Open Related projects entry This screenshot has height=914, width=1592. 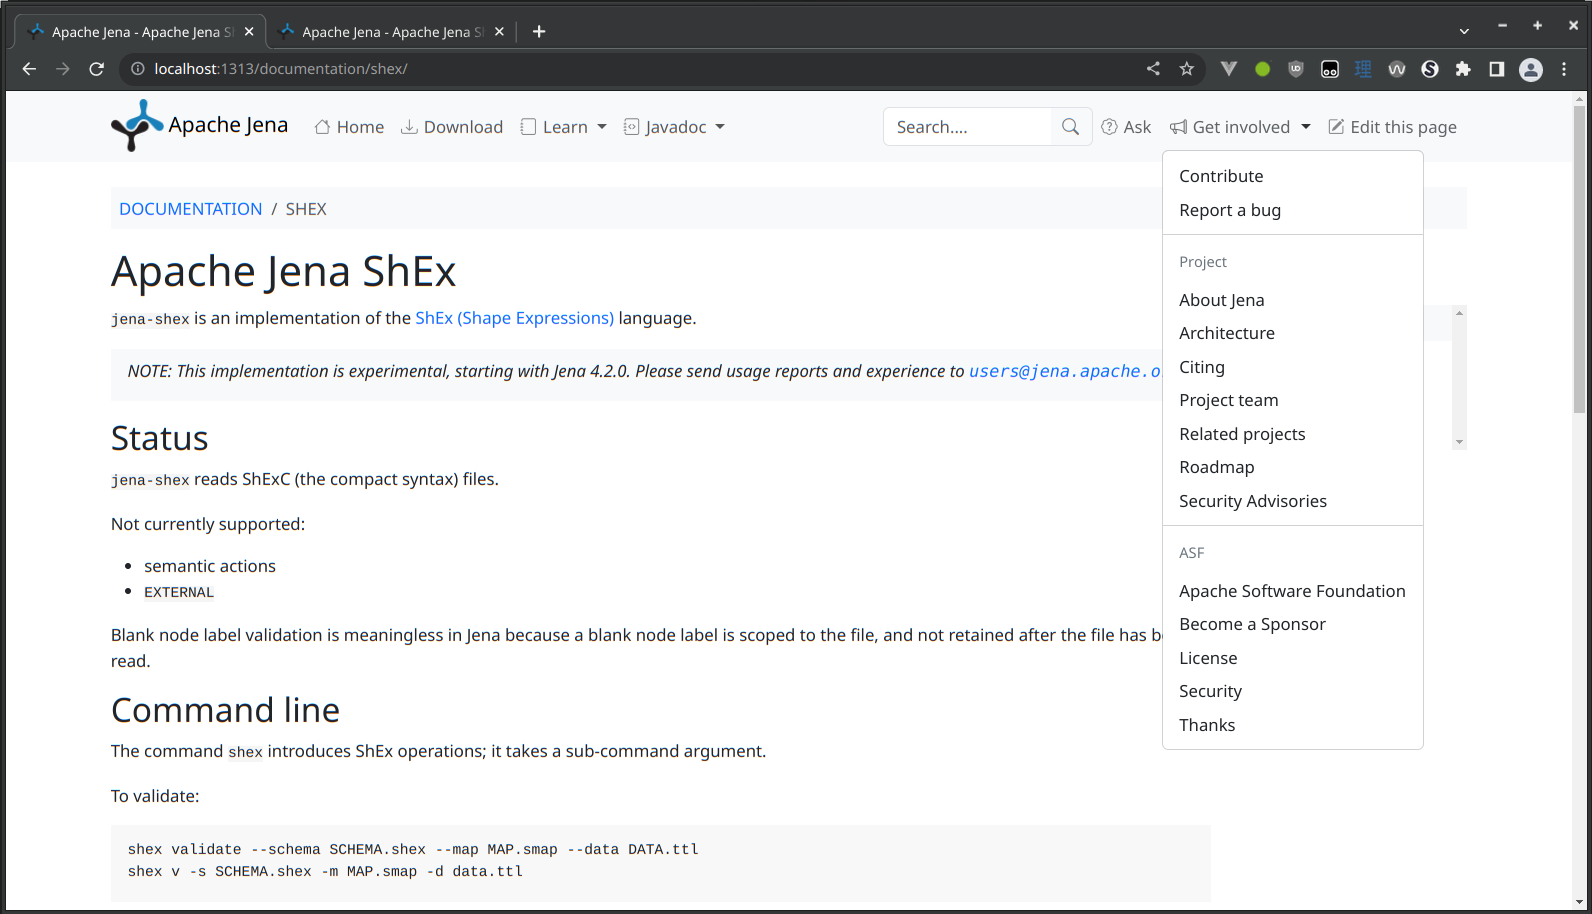pos(1293,434)
